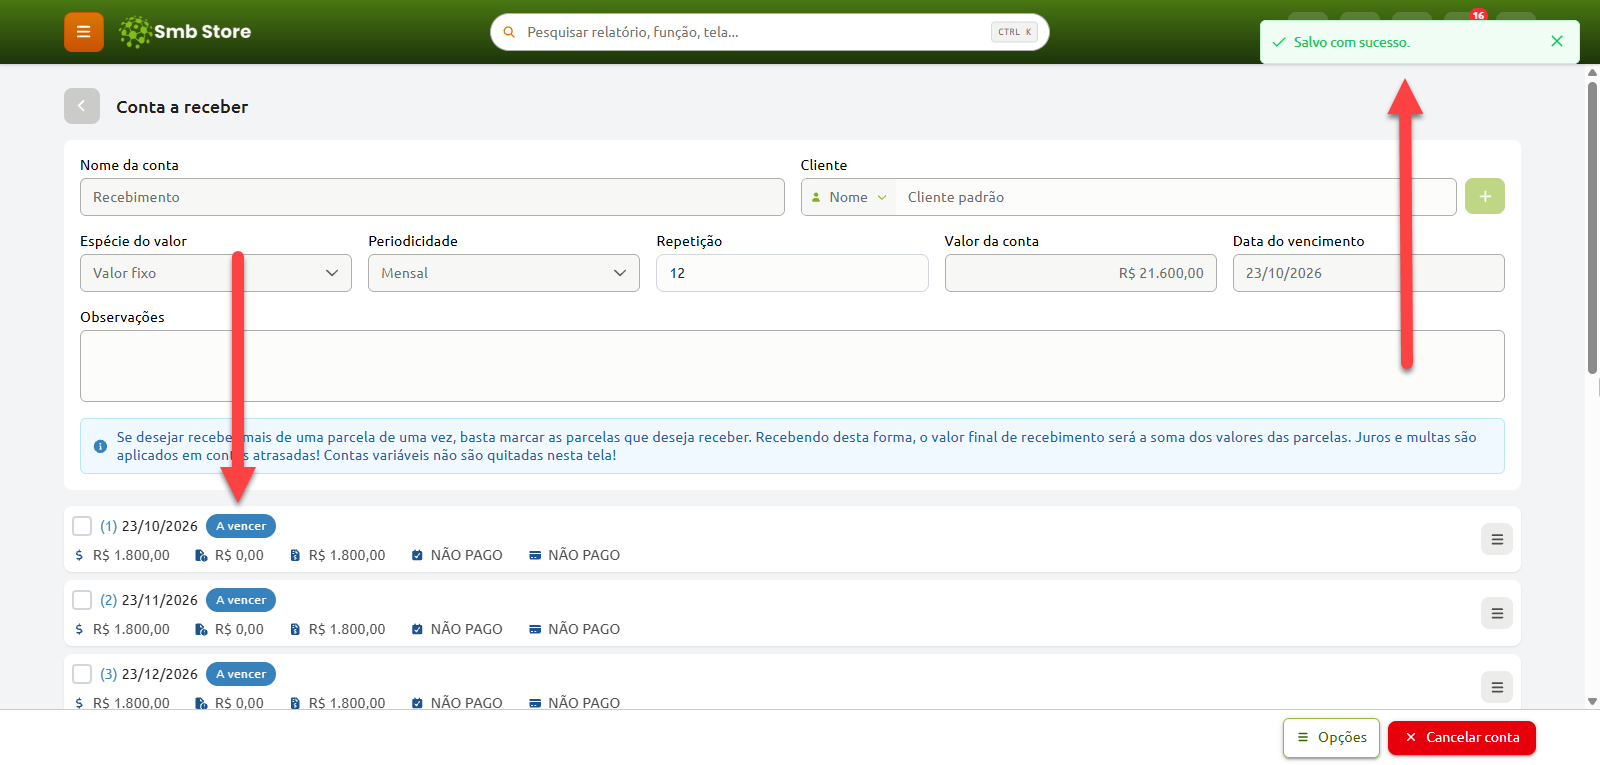Viewport: 1600px width, 765px height.
Task: Click the Valor da conta field
Action: pos(1081,273)
